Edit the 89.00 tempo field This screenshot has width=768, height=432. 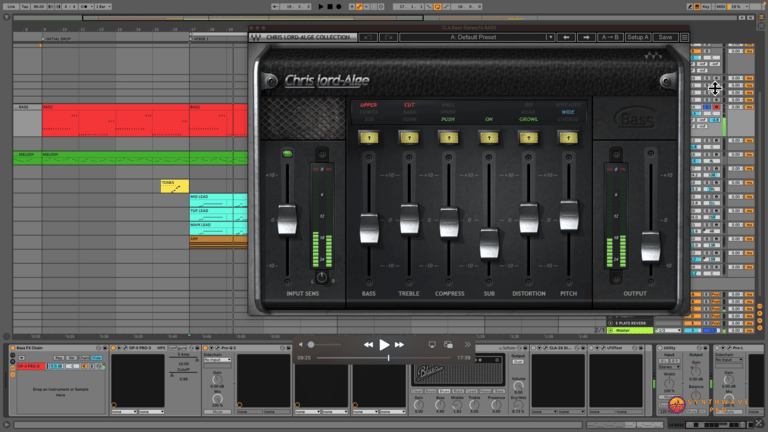point(39,7)
